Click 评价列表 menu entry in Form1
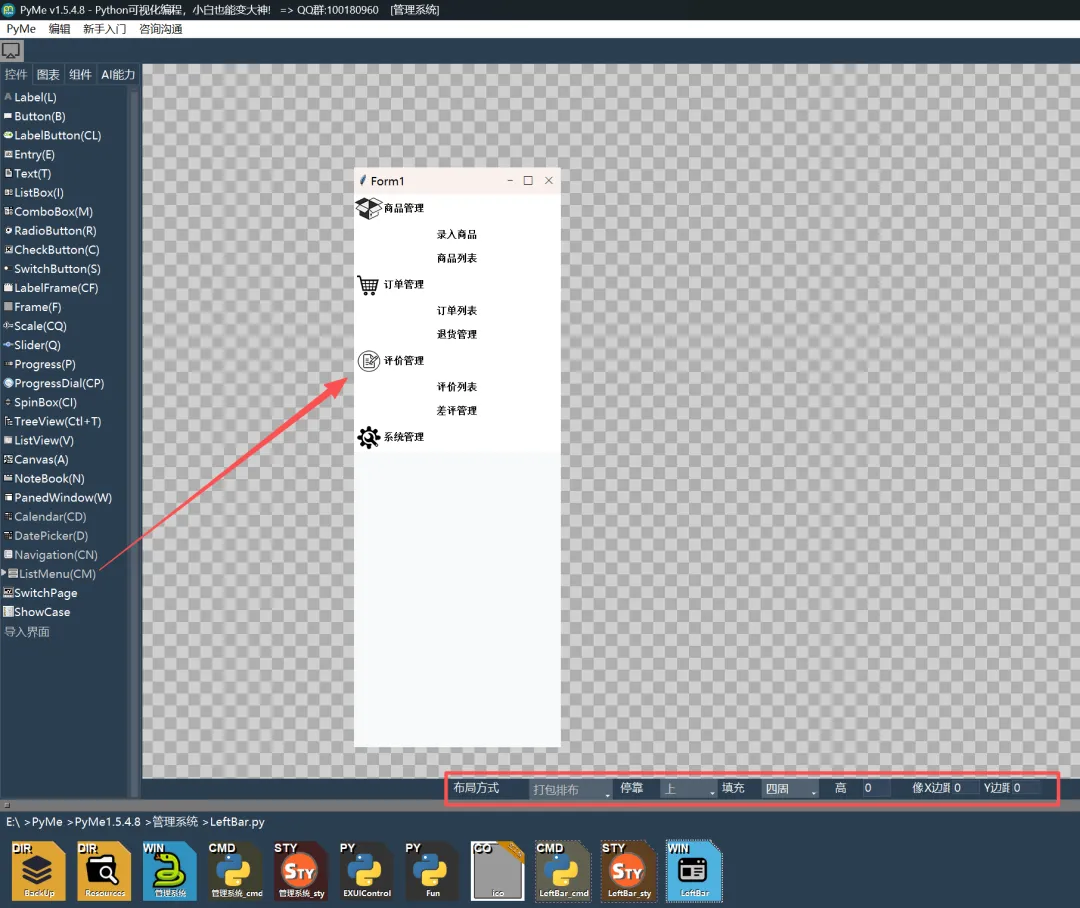Viewport: 1080px width, 908px height. pos(457,386)
